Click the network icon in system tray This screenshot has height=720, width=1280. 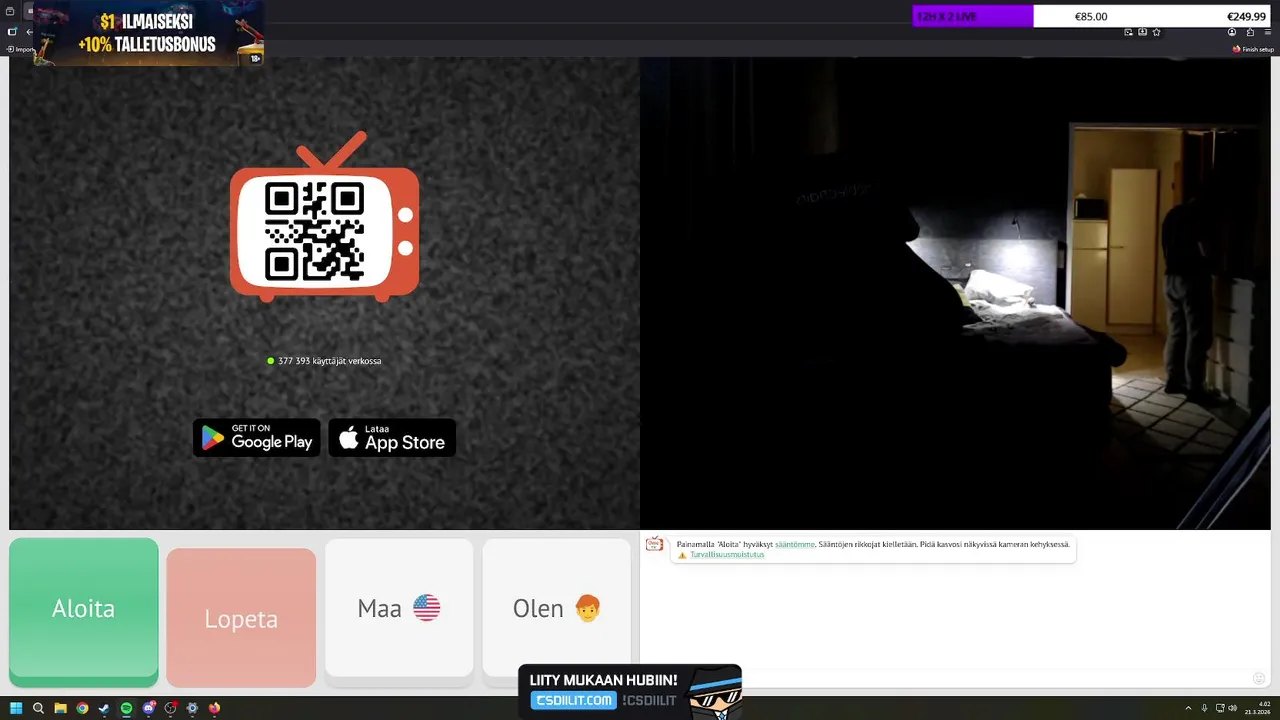click(x=1220, y=708)
